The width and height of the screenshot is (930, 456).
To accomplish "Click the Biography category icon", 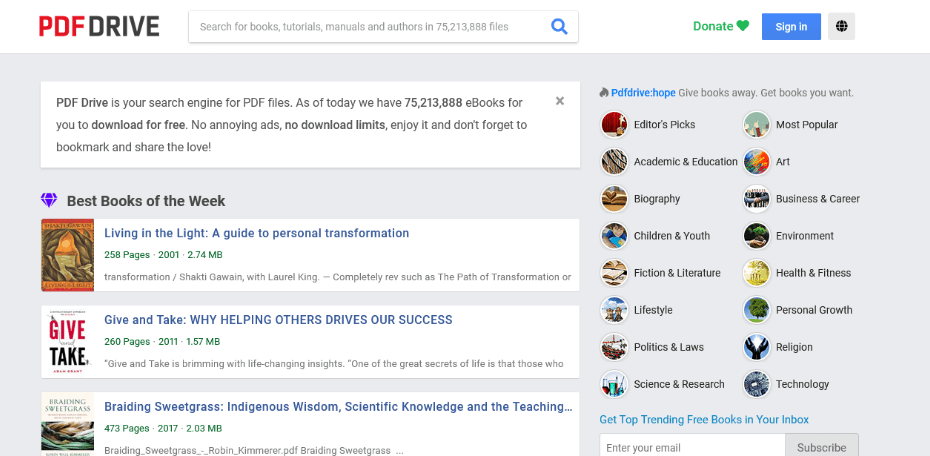I will [614, 199].
